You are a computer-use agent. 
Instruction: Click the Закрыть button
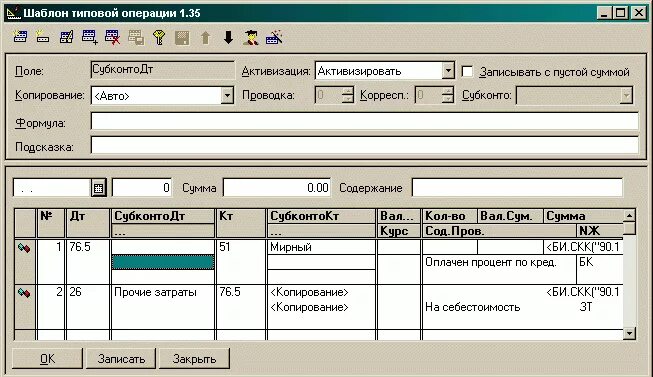coord(194,359)
